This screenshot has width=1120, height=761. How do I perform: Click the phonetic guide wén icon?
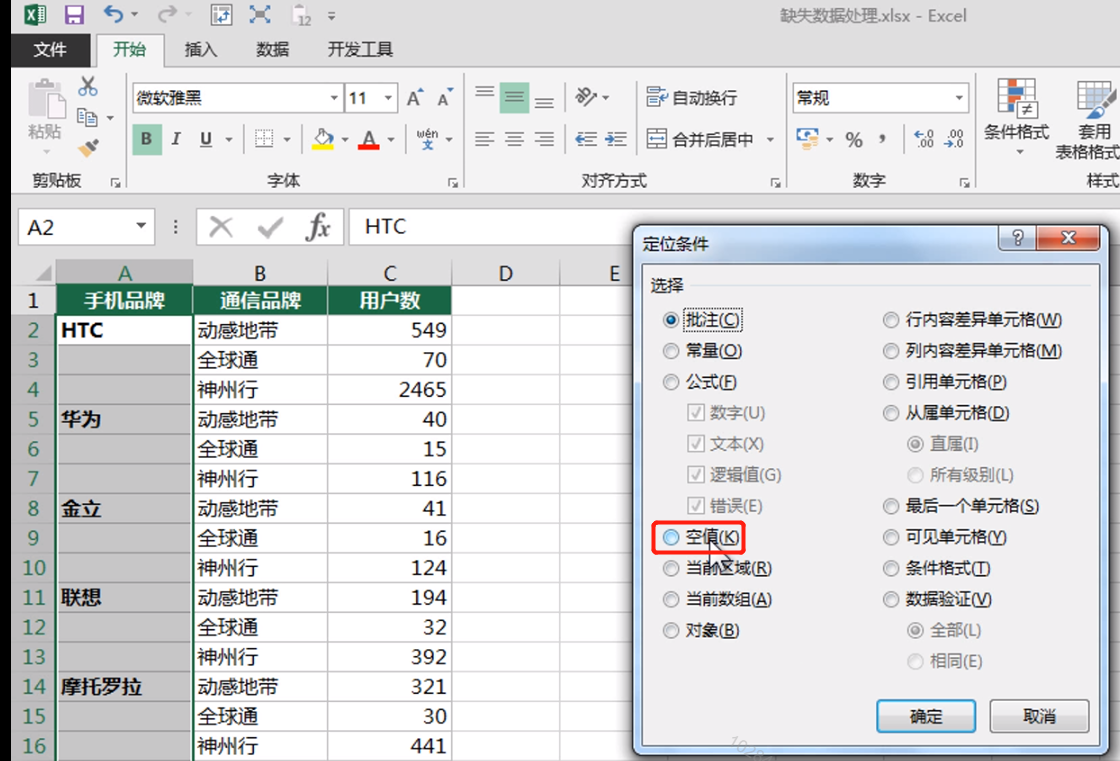(427, 139)
